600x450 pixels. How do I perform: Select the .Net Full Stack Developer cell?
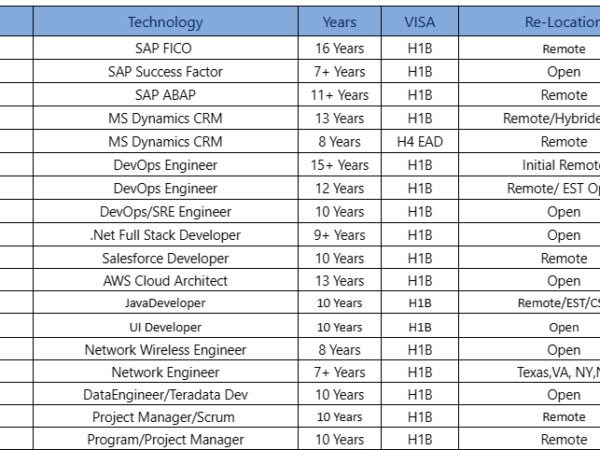coord(165,235)
